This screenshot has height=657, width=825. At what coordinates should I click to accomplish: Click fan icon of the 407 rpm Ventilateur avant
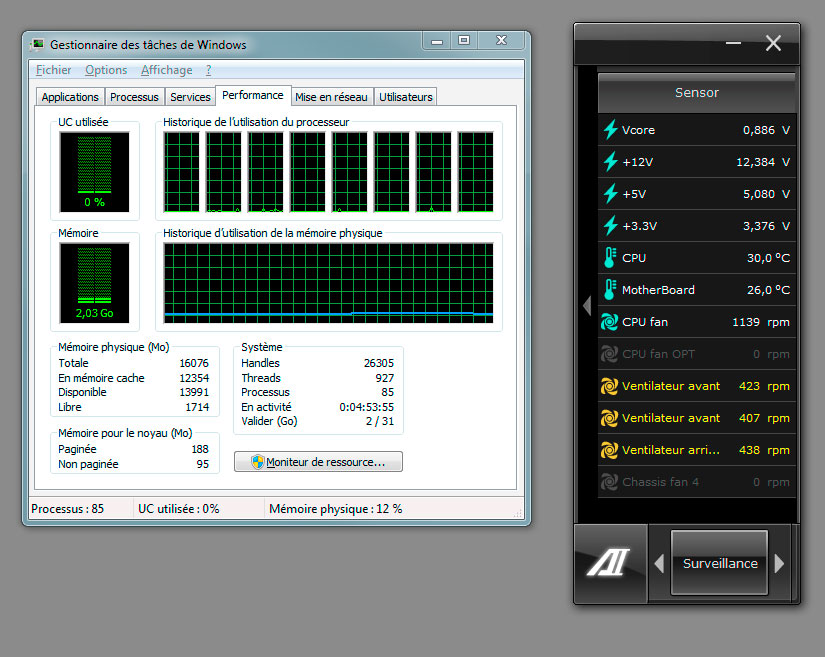click(609, 418)
